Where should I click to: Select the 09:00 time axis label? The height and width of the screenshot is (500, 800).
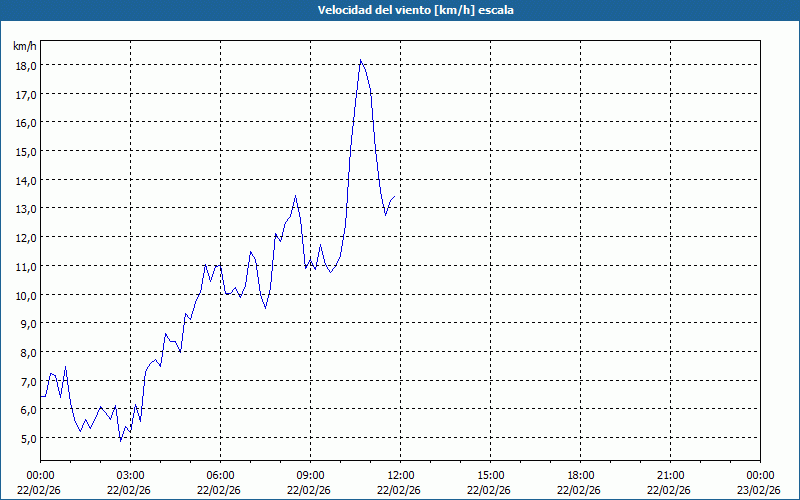click(310, 475)
